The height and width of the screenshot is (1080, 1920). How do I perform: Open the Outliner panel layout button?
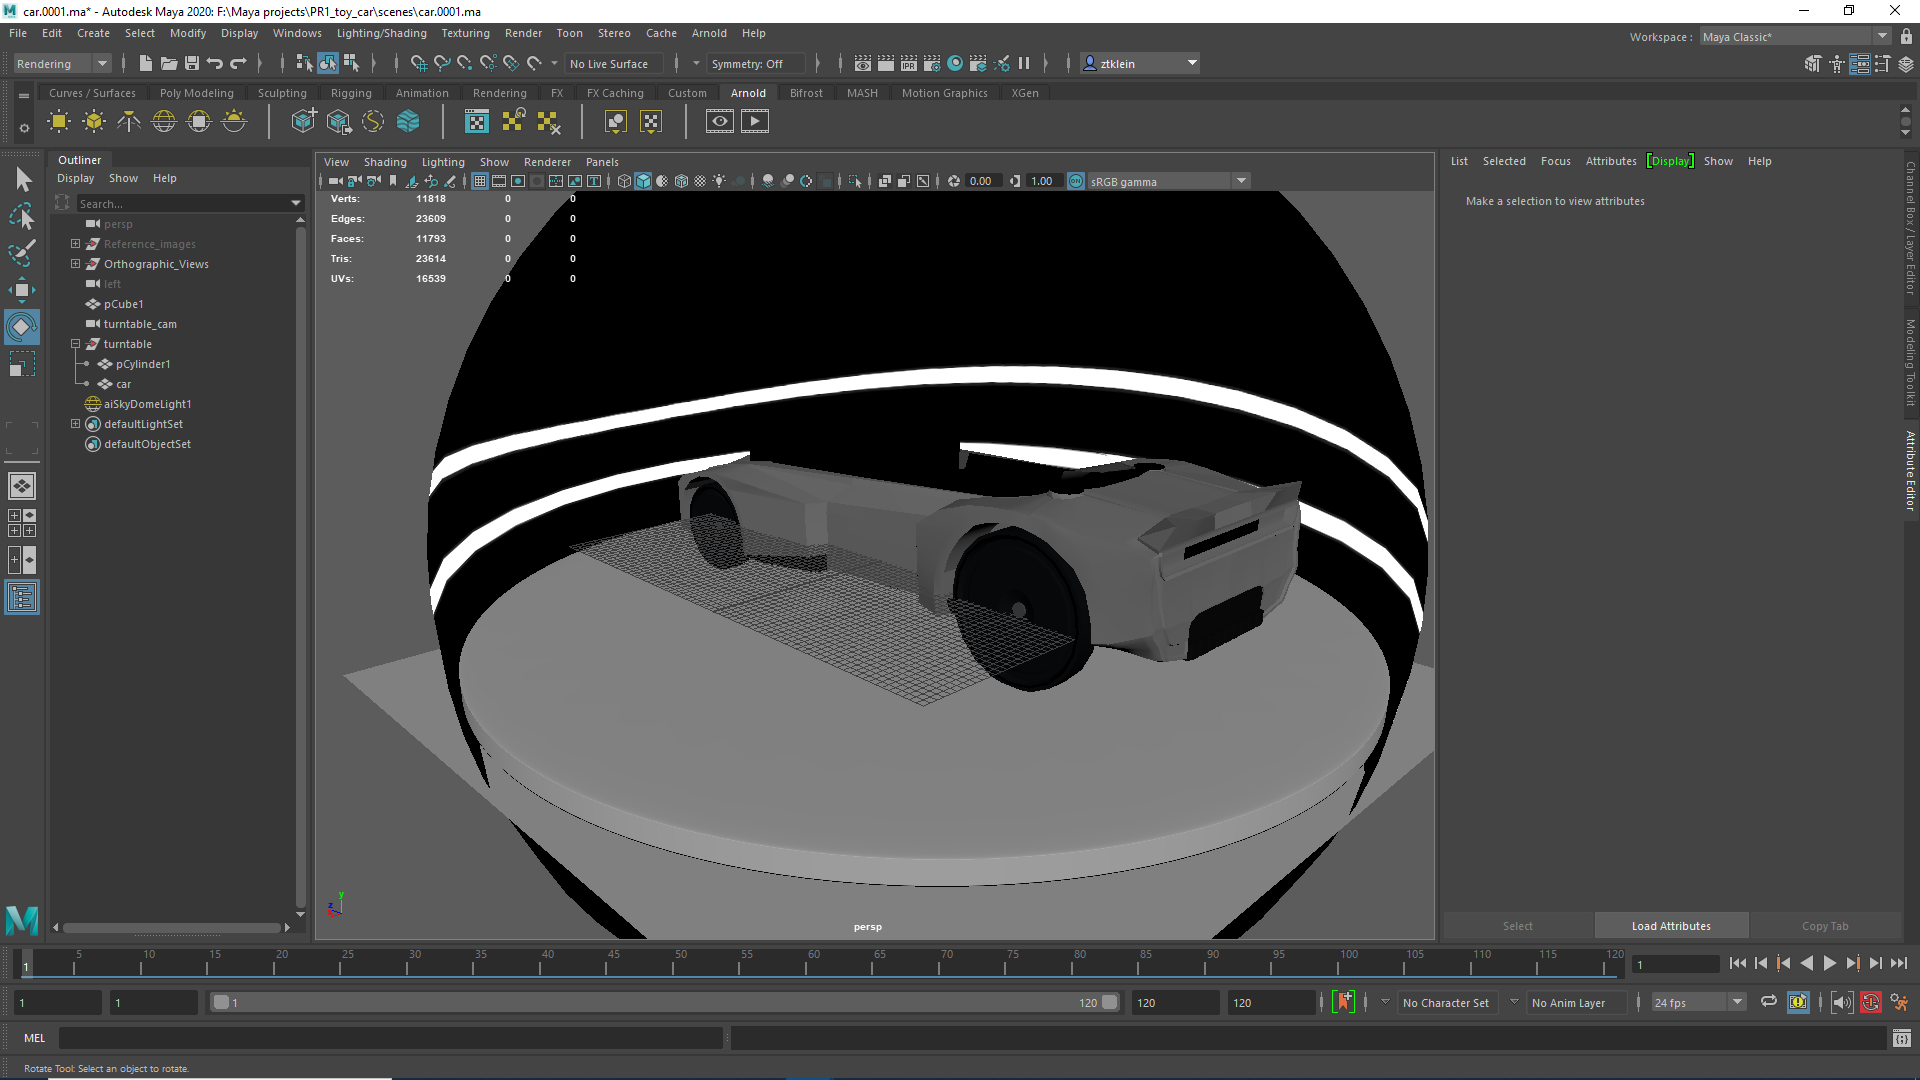[21, 598]
